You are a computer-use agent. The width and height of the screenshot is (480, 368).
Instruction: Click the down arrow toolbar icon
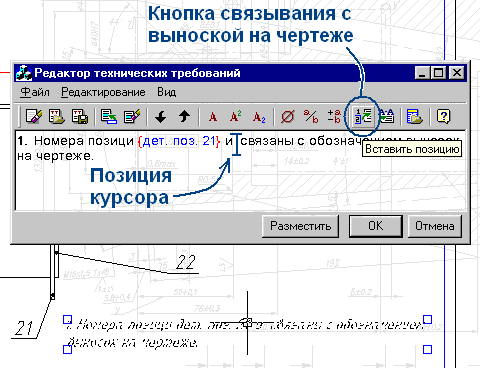161,117
